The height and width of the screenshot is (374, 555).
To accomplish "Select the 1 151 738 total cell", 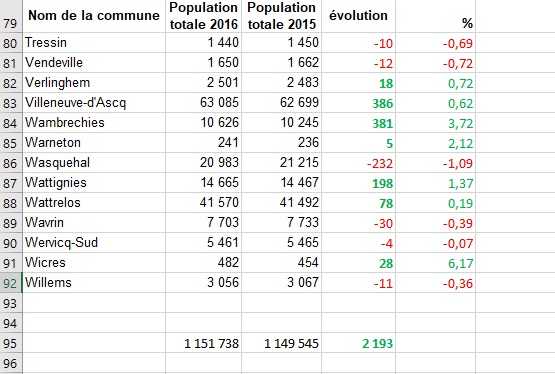I will 204,343.
